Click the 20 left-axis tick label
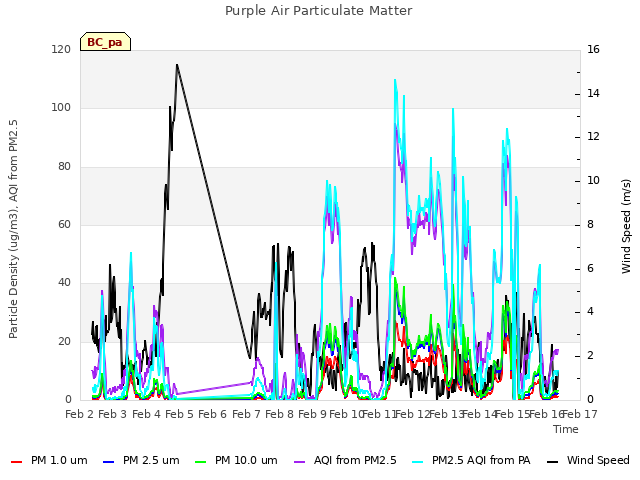The image size is (640, 480). coord(64,341)
